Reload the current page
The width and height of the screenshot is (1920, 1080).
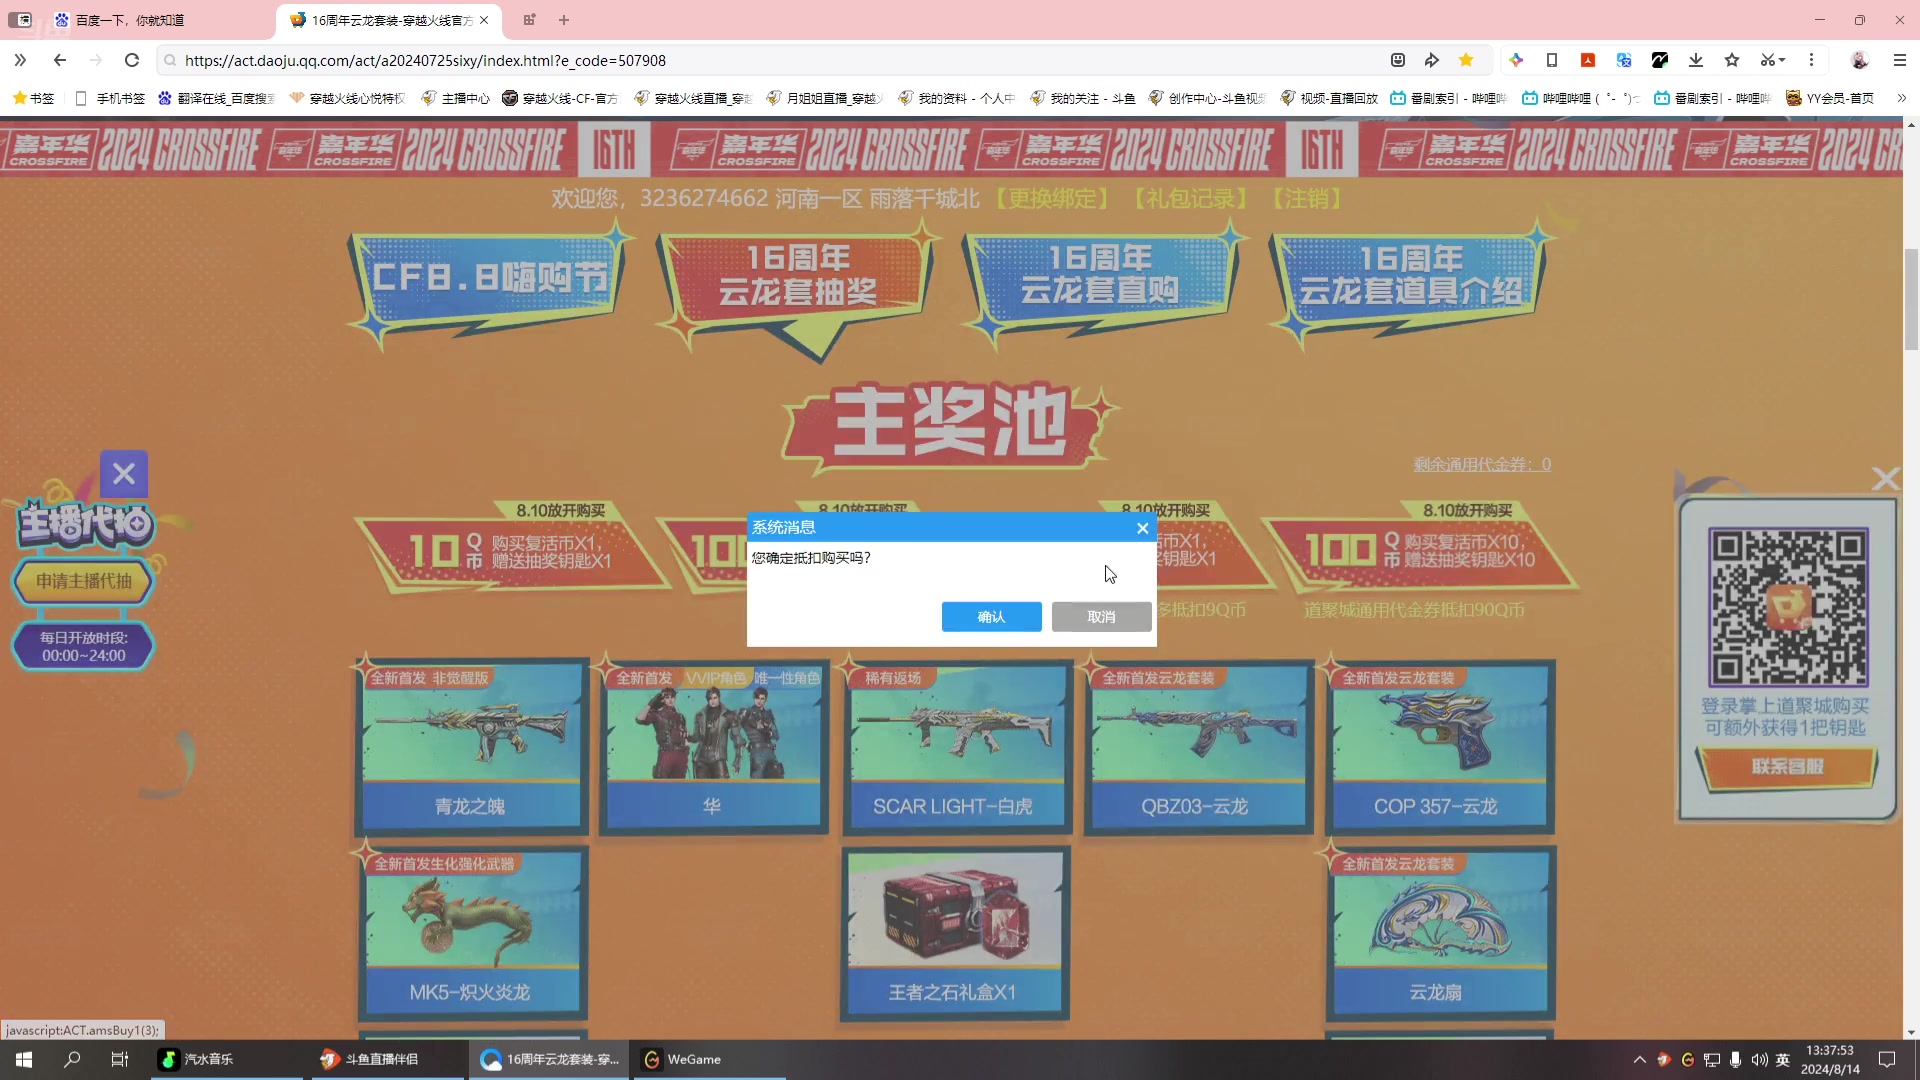tap(131, 60)
